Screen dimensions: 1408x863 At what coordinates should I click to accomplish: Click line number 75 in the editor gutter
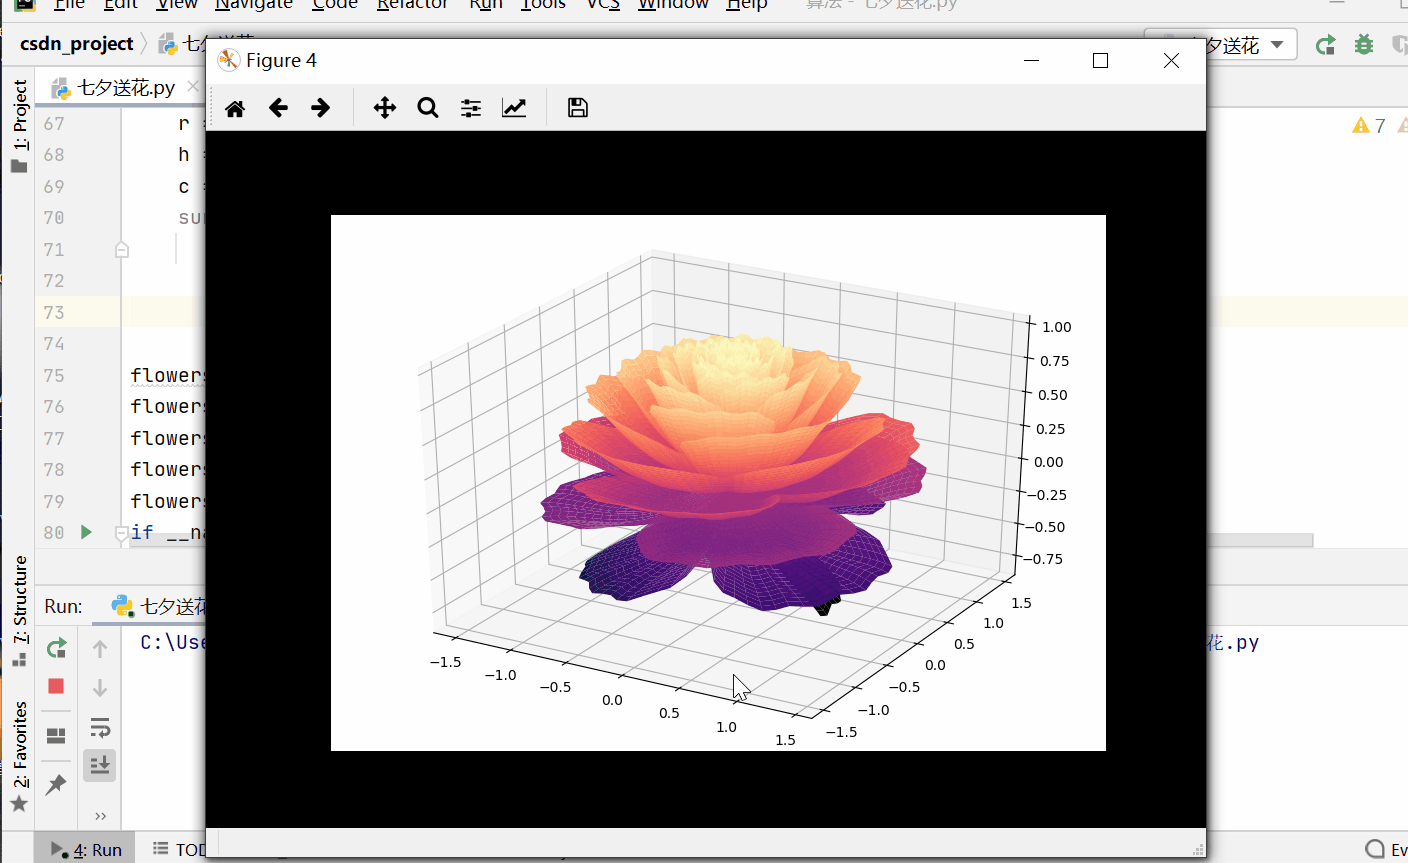pos(54,375)
